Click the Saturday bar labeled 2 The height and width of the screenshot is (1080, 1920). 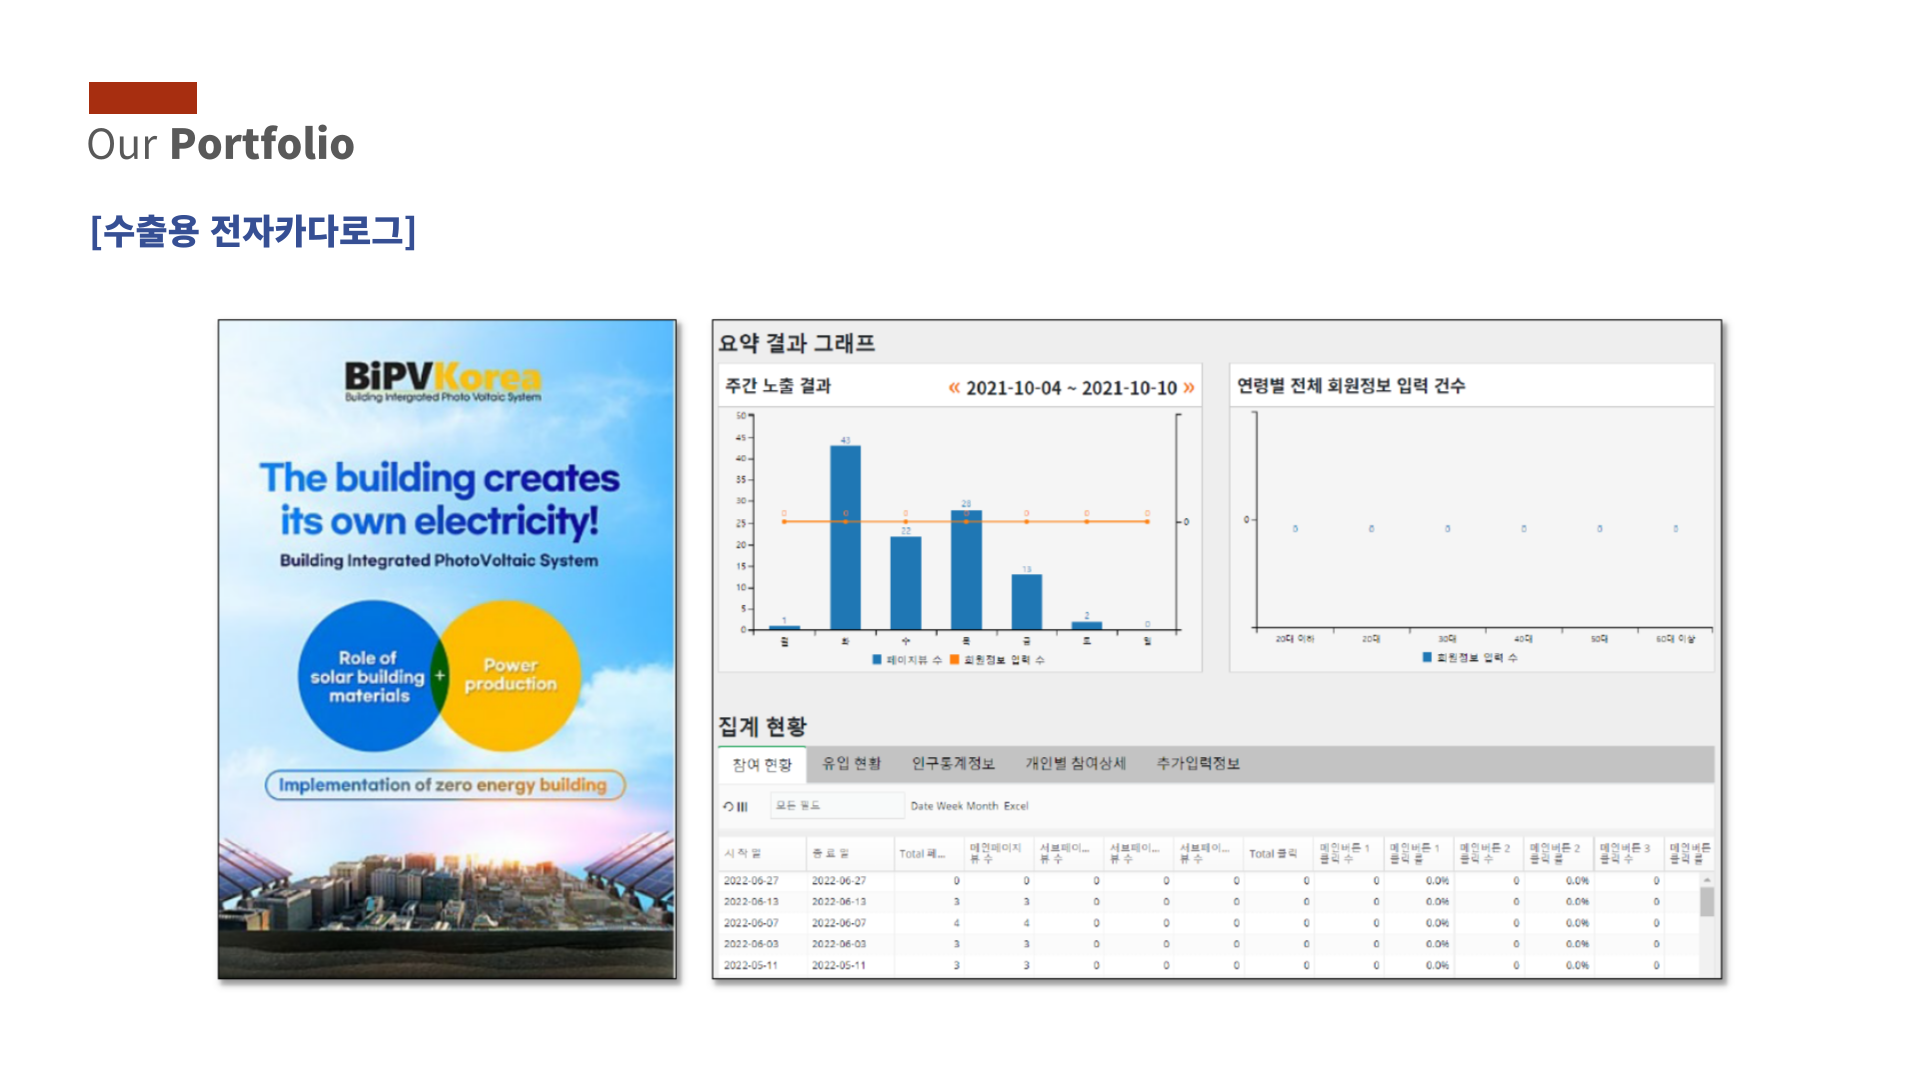[x=1087, y=625]
